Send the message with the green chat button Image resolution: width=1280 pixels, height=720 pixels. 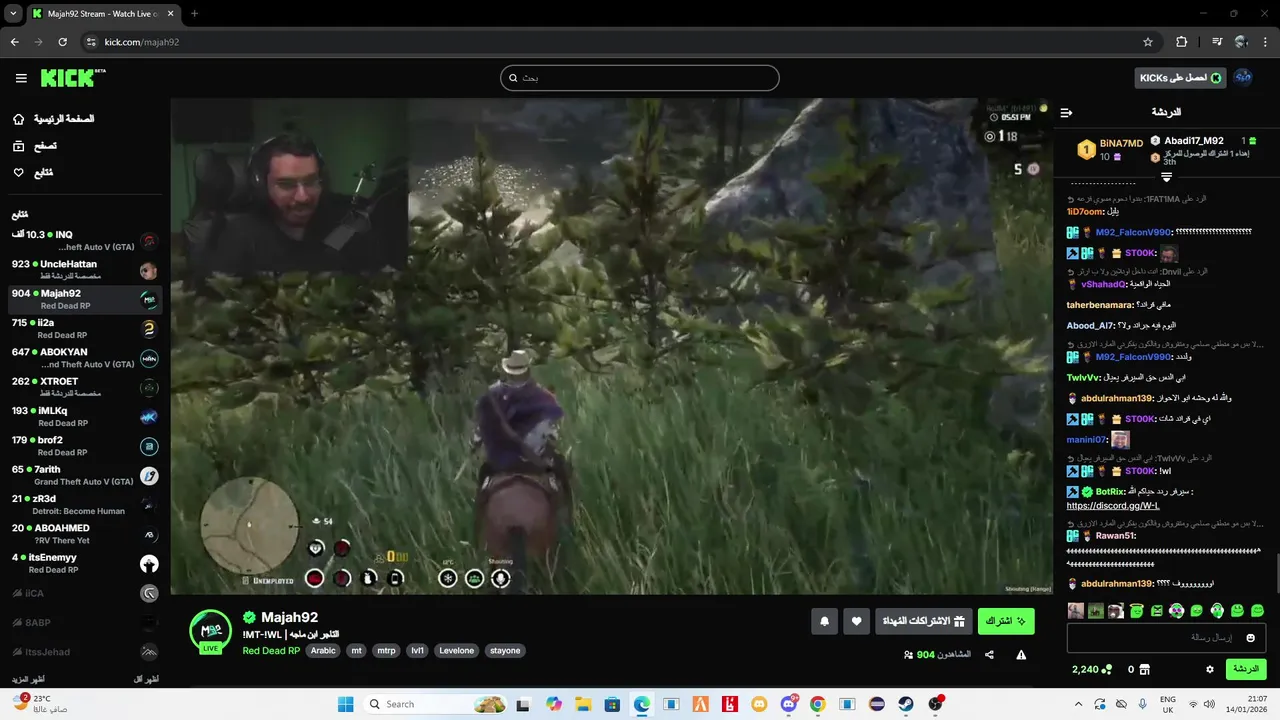[x=1246, y=669]
